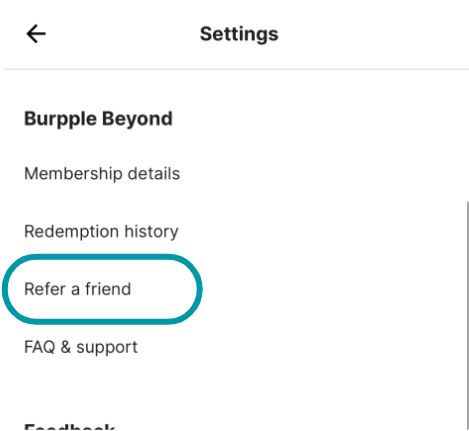The width and height of the screenshot is (469, 431).
Task: Get help through FAQ & support
Action: point(81,347)
